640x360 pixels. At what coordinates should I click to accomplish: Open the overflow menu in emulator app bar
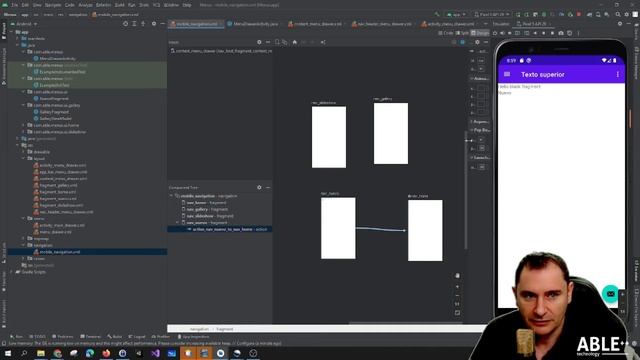[618, 74]
